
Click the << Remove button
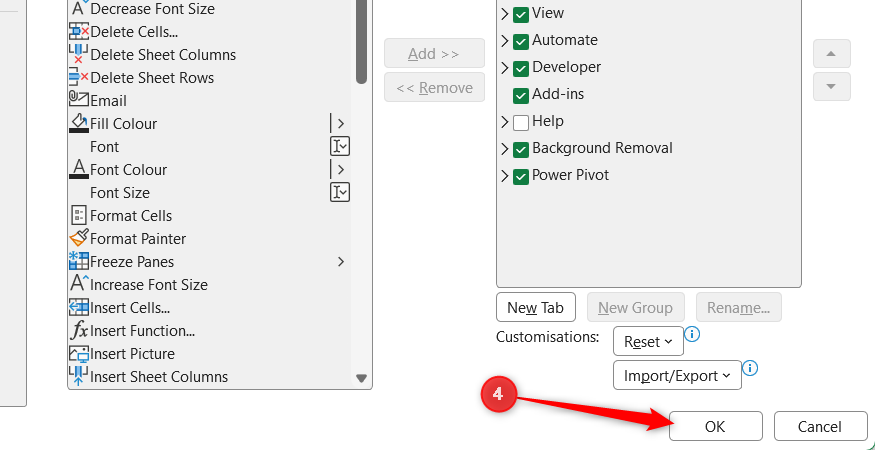(x=434, y=88)
